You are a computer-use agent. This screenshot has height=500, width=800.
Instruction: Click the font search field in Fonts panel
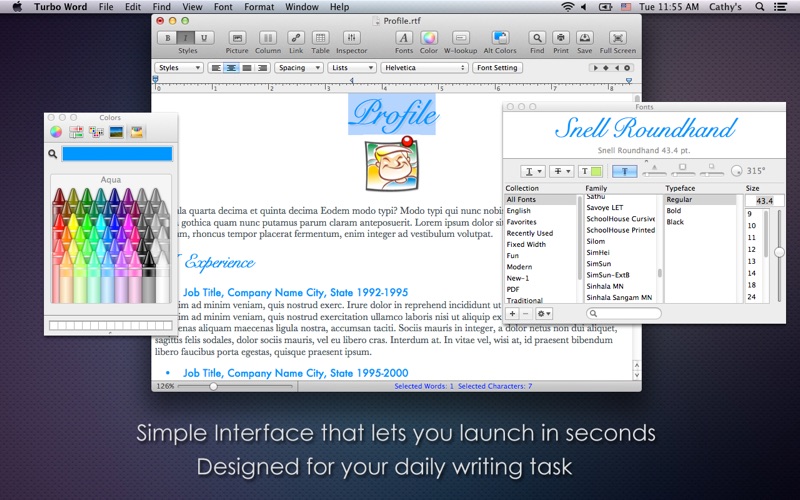pos(623,314)
